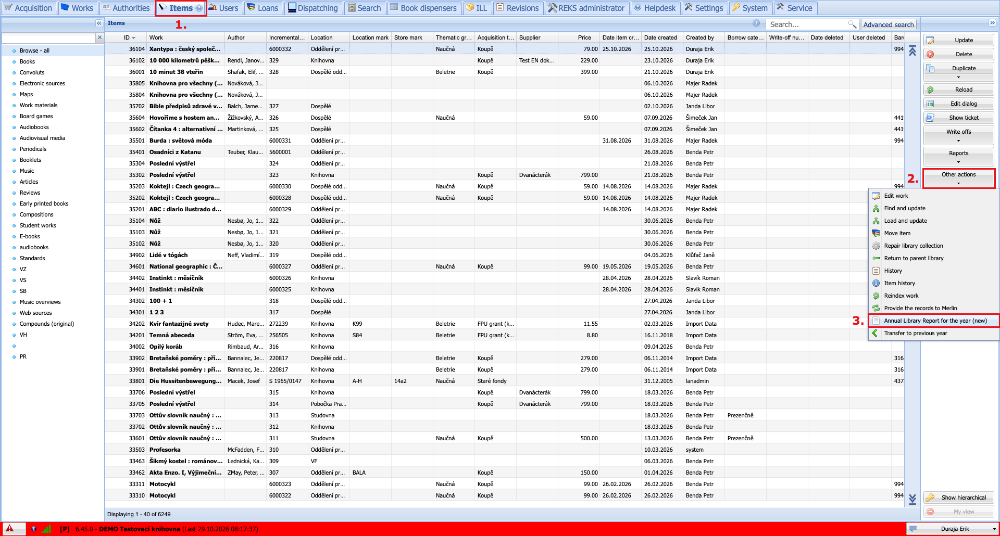Click the Work column header
This screenshot has width=1000, height=536.
point(186,38)
